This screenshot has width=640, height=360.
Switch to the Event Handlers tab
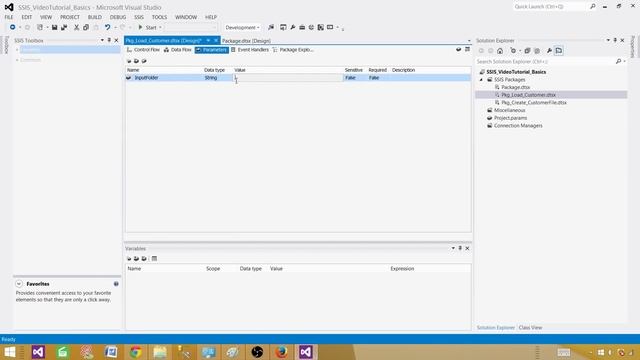click(249, 50)
